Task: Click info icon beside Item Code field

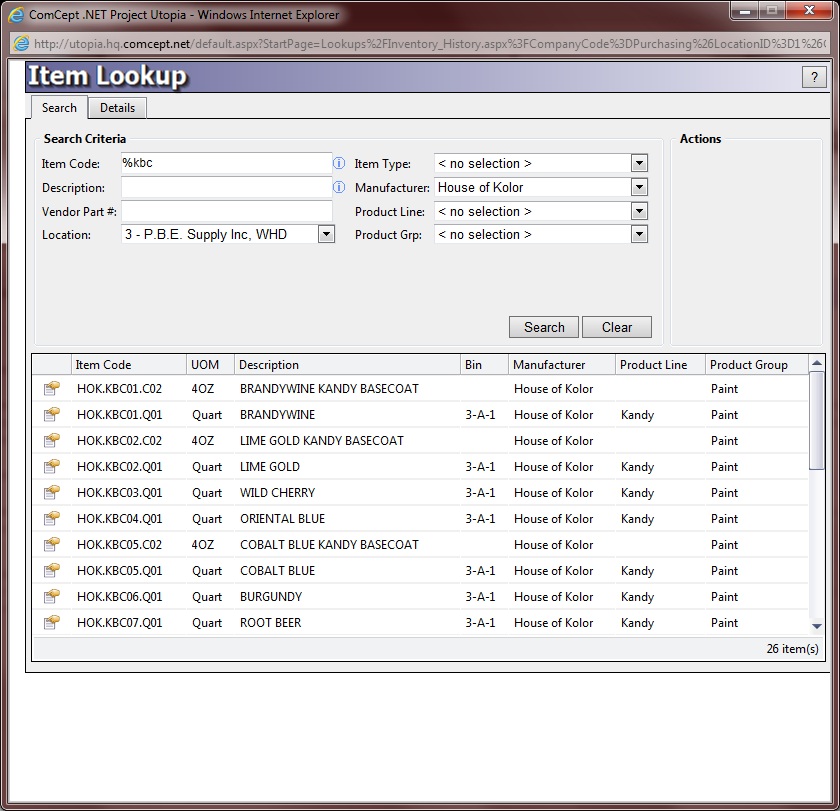Action: tap(339, 163)
